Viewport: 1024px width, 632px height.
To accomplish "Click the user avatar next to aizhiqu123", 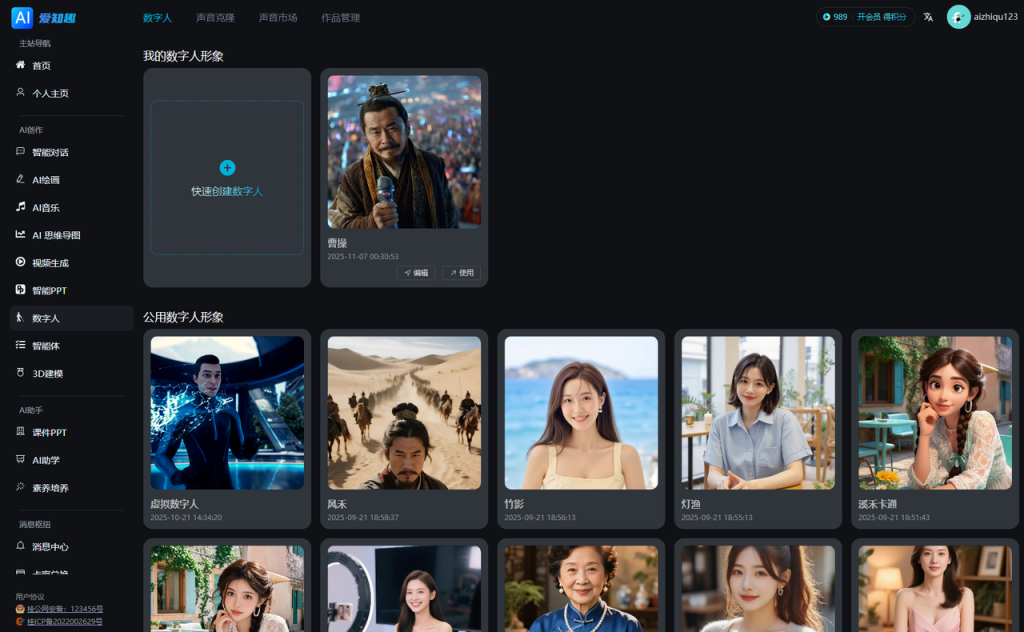I will (x=958, y=17).
